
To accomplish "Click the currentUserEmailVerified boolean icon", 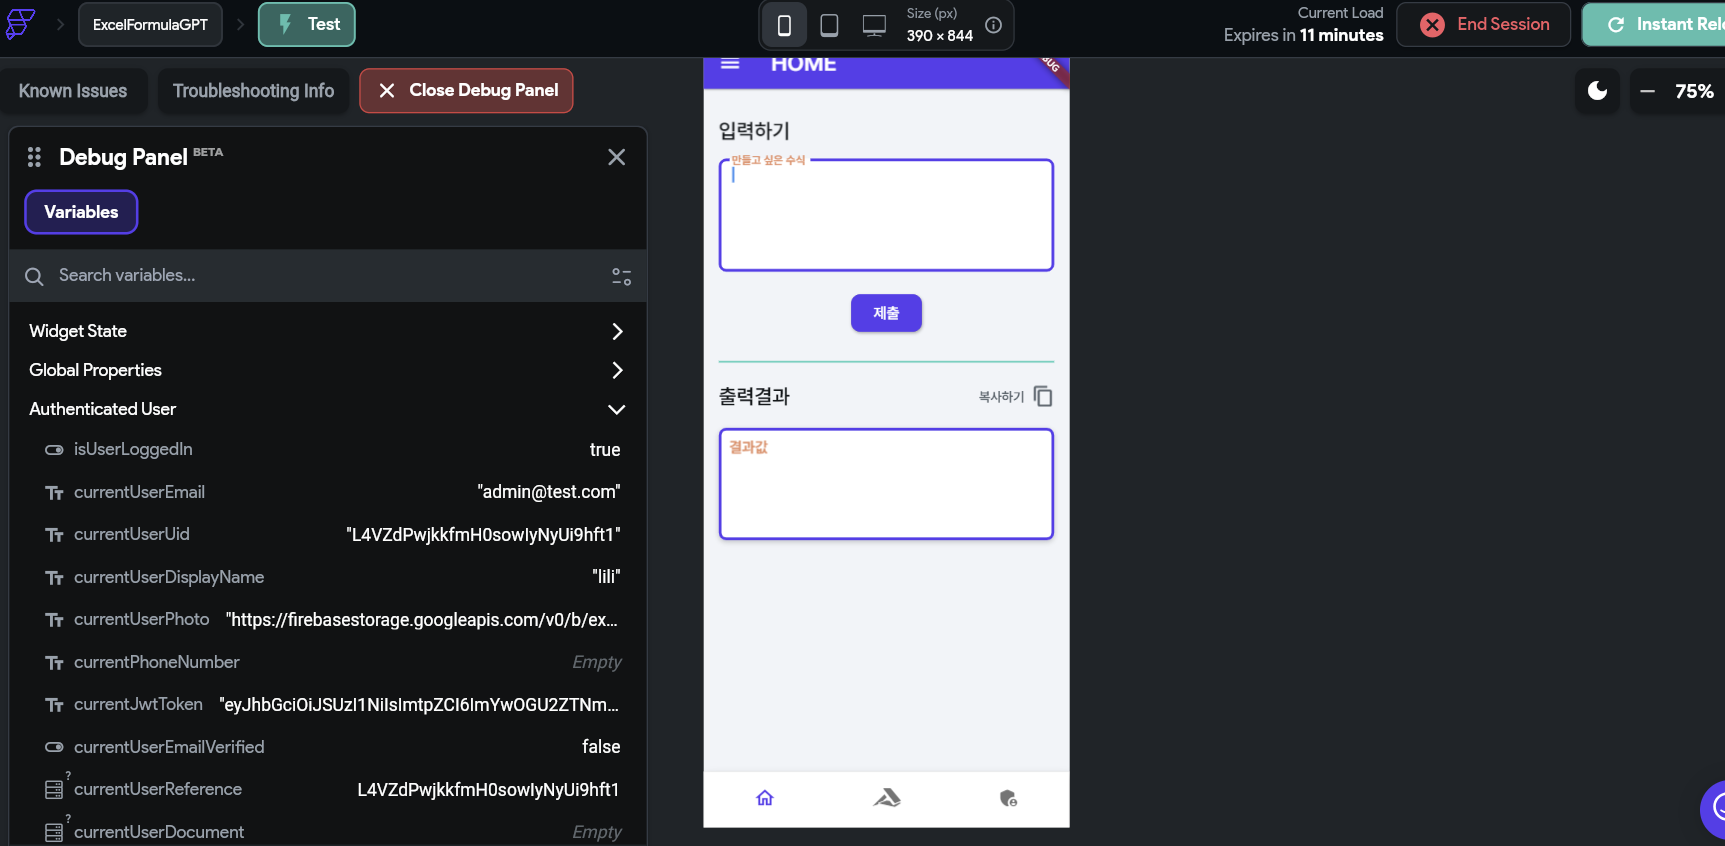I will 54,747.
